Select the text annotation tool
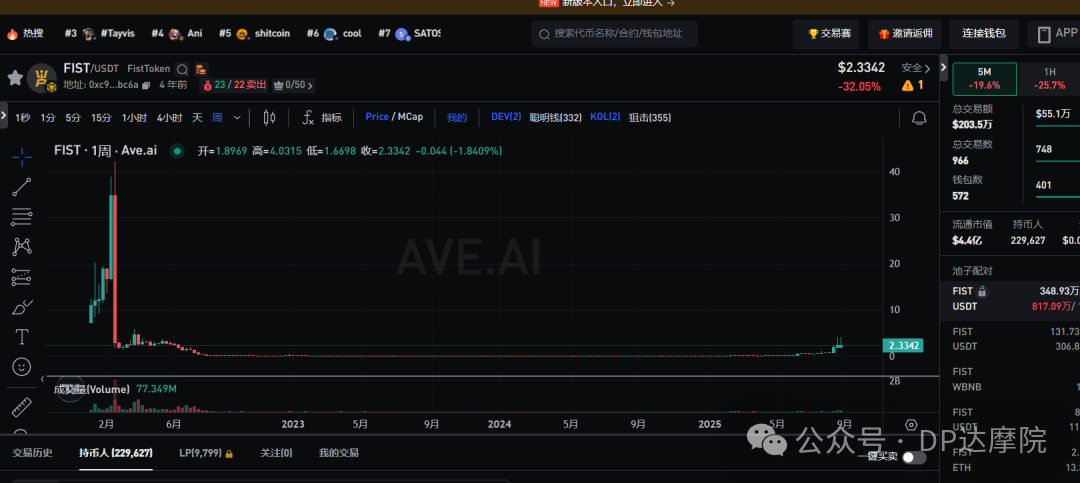Screen dimensions: 1080x483 pyautogui.click(x=21, y=336)
